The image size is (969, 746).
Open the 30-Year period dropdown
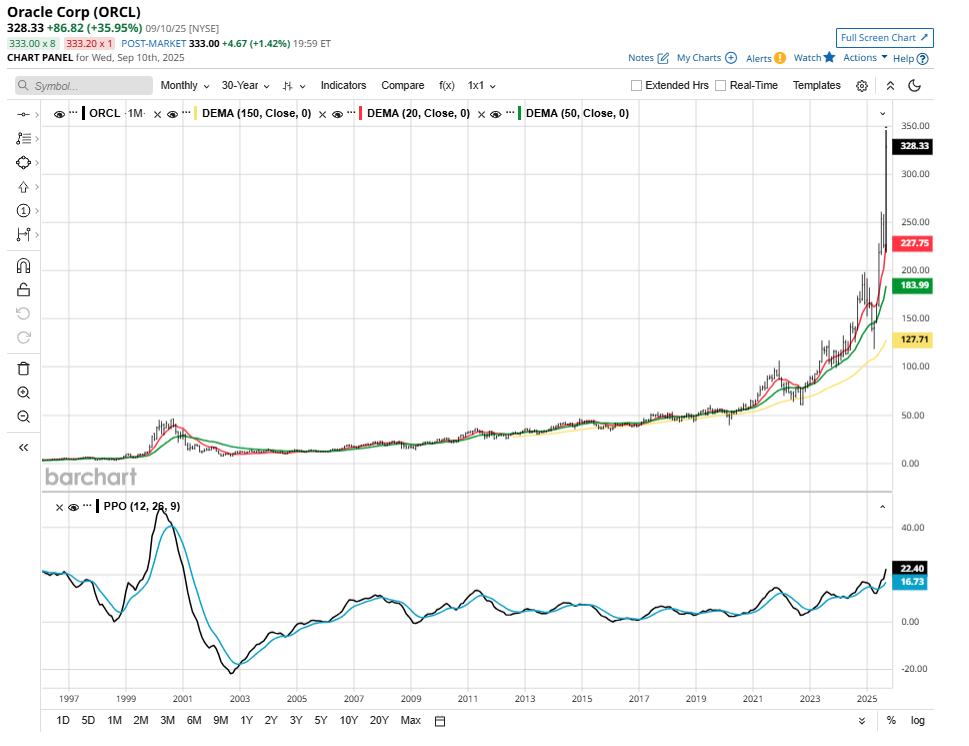245,85
